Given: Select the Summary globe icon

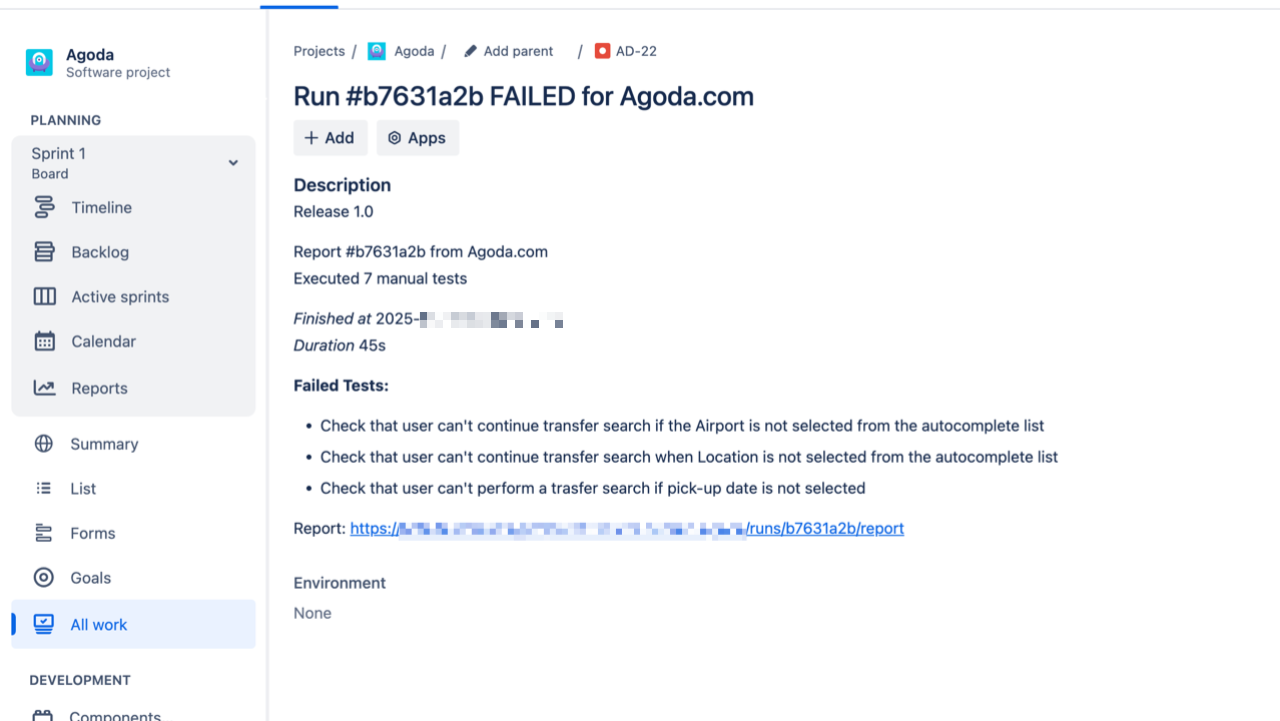Looking at the screenshot, I should (x=43, y=443).
